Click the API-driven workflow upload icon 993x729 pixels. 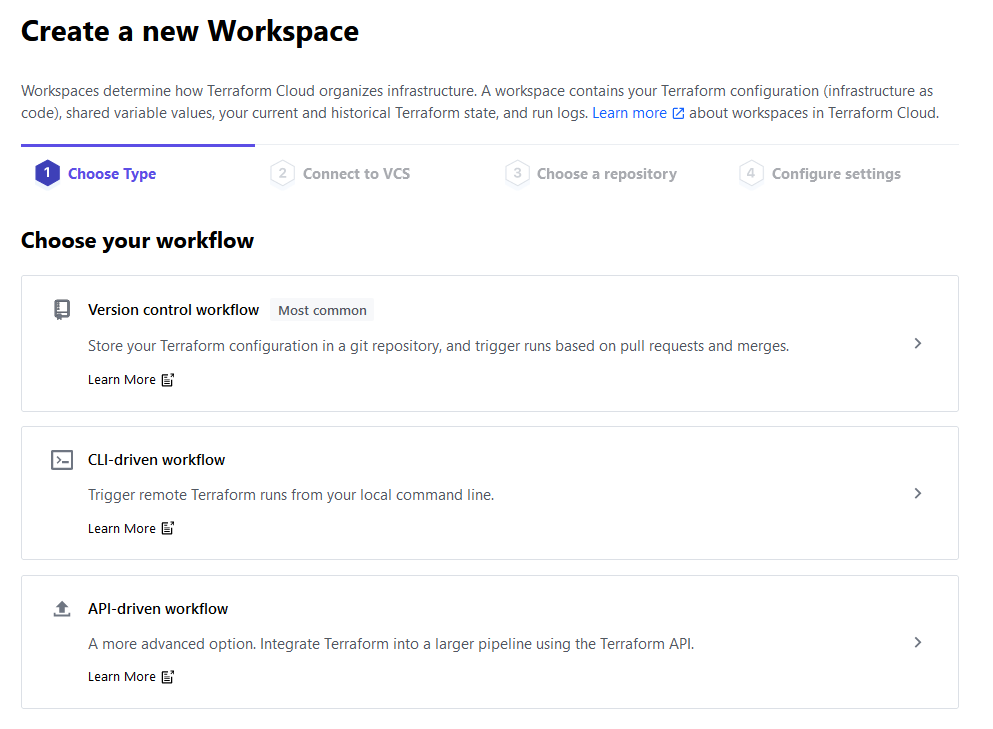pyautogui.click(x=62, y=609)
